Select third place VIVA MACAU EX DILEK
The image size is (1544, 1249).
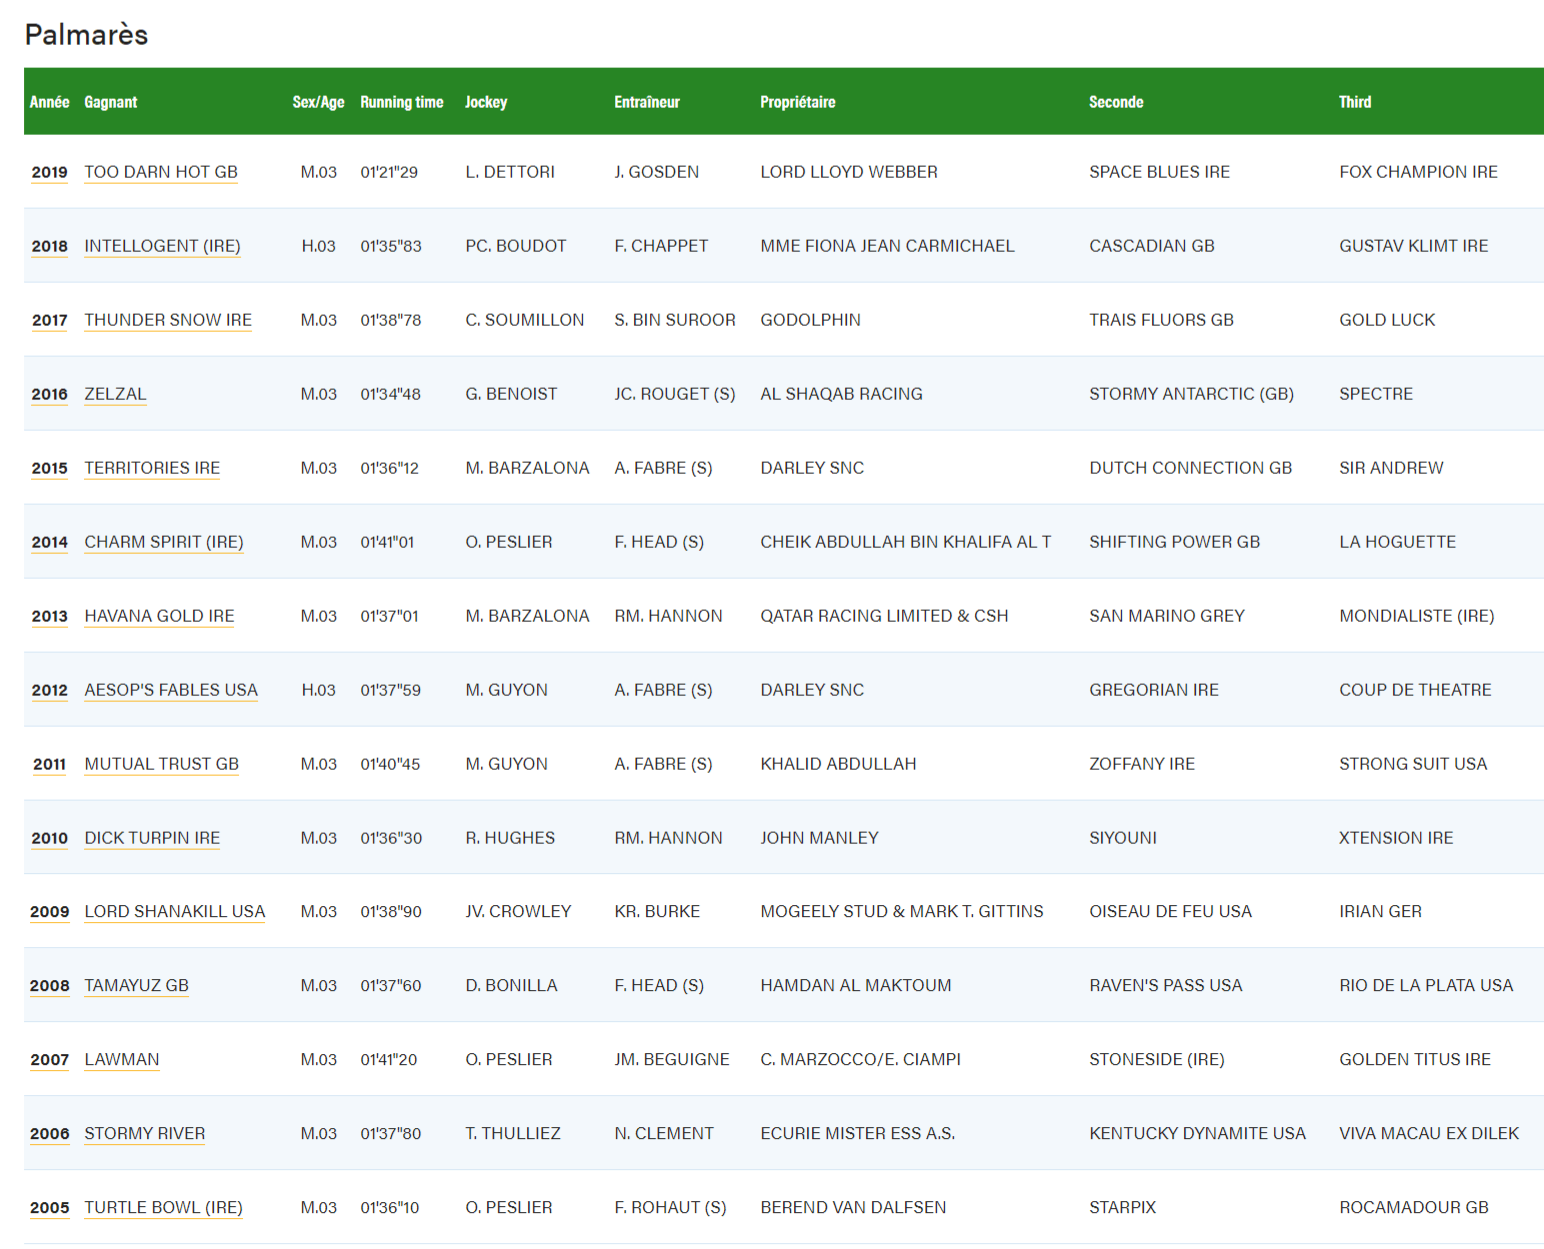tap(1429, 1134)
